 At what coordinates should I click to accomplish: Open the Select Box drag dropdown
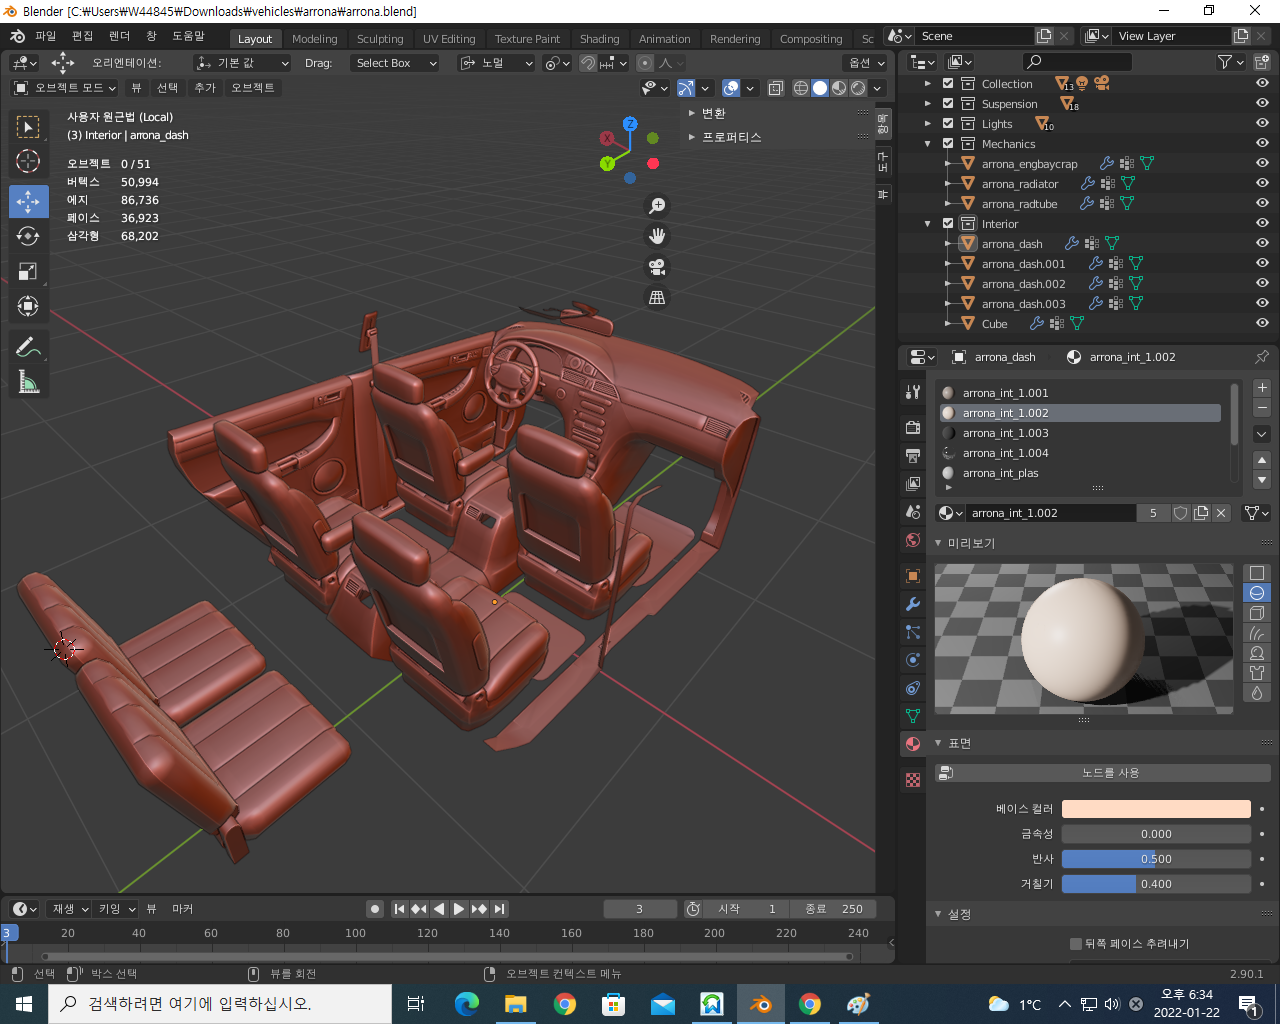pyautogui.click(x=396, y=63)
